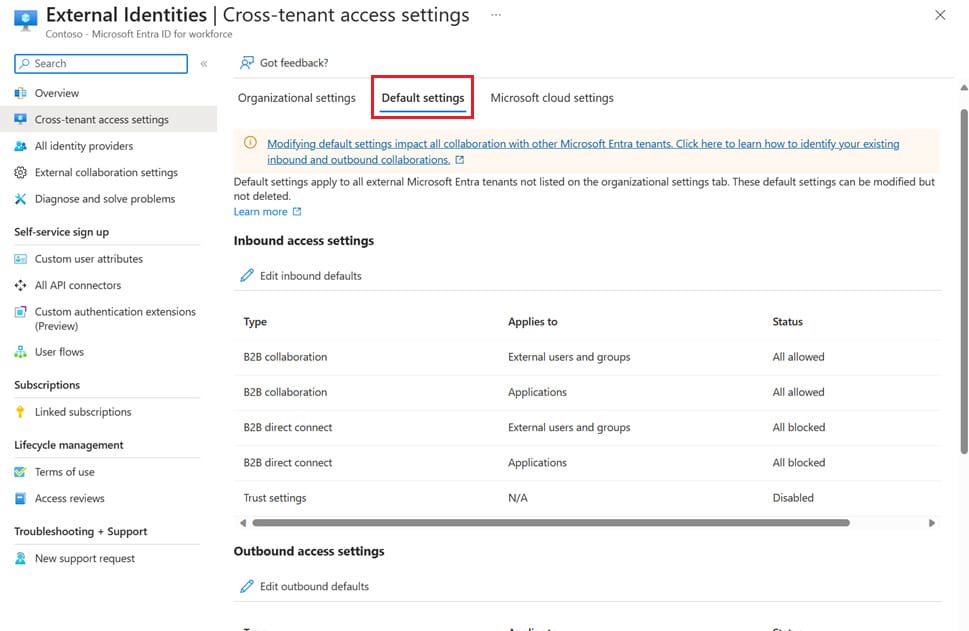Click the All API connectors icon
The image size is (969, 631).
[20, 286]
